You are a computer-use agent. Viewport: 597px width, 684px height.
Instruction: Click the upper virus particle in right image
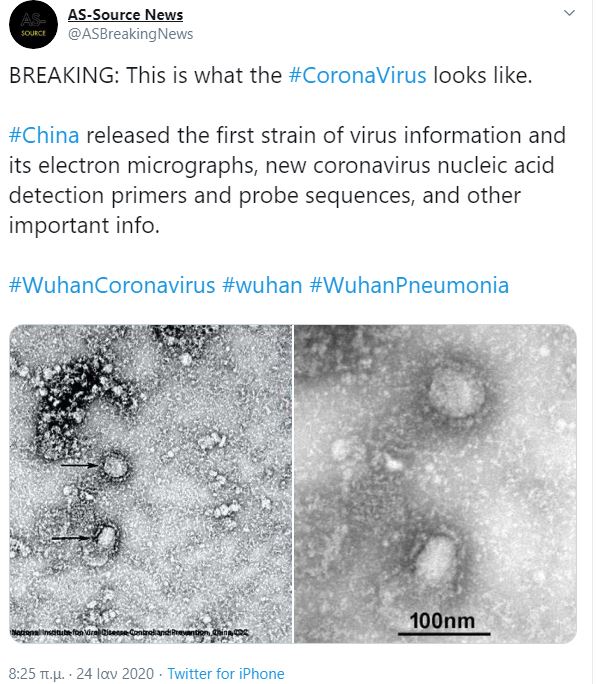tap(457, 392)
